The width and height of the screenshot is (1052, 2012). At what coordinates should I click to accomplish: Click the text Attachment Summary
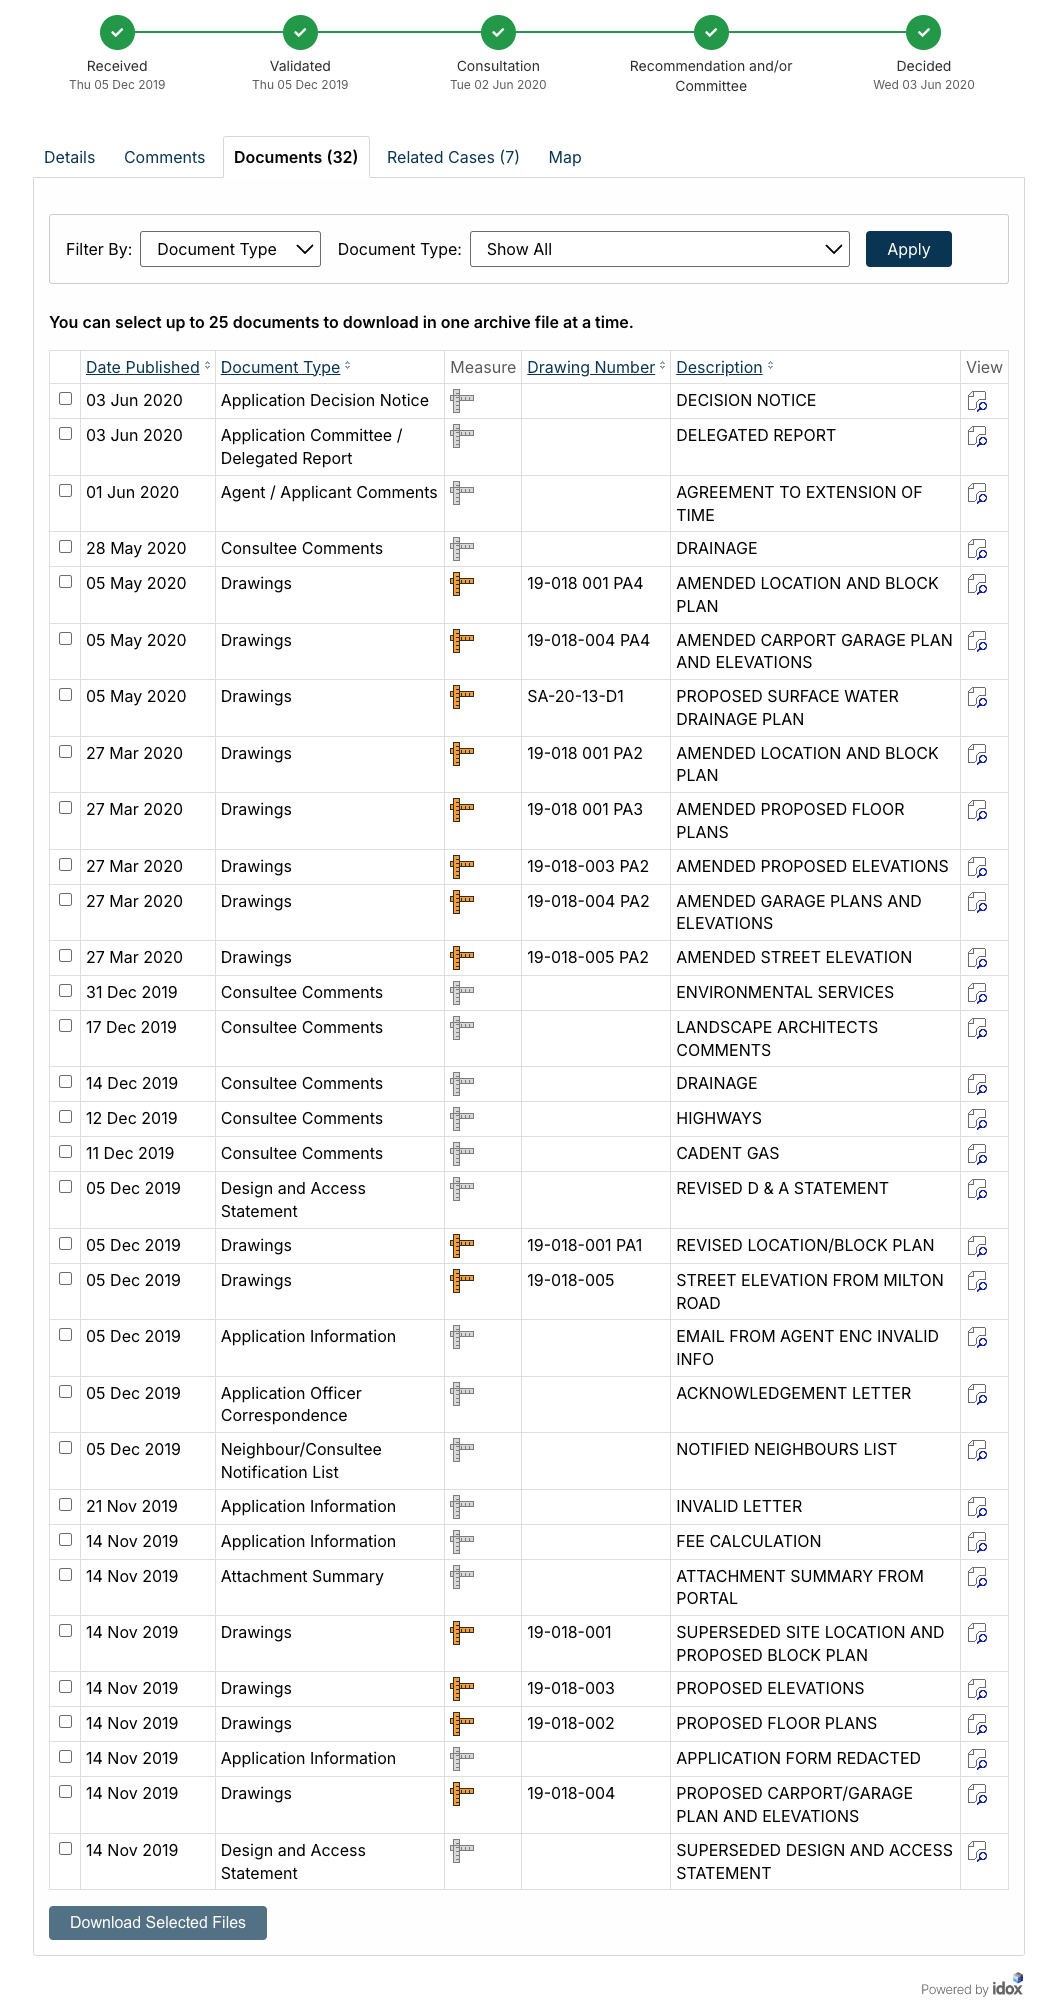[302, 1576]
